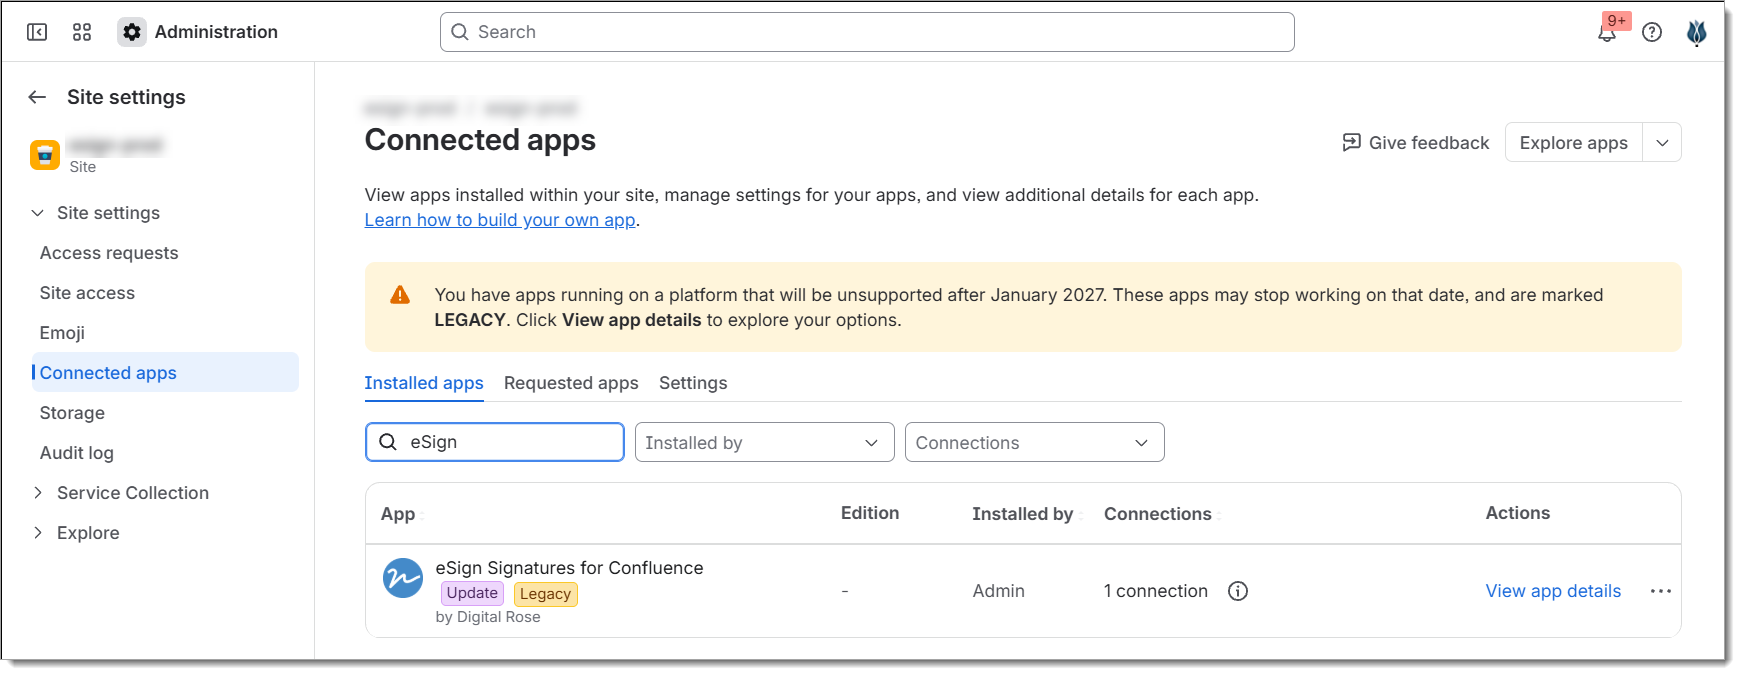Go back using the arrow beside Site settings

click(x=38, y=97)
